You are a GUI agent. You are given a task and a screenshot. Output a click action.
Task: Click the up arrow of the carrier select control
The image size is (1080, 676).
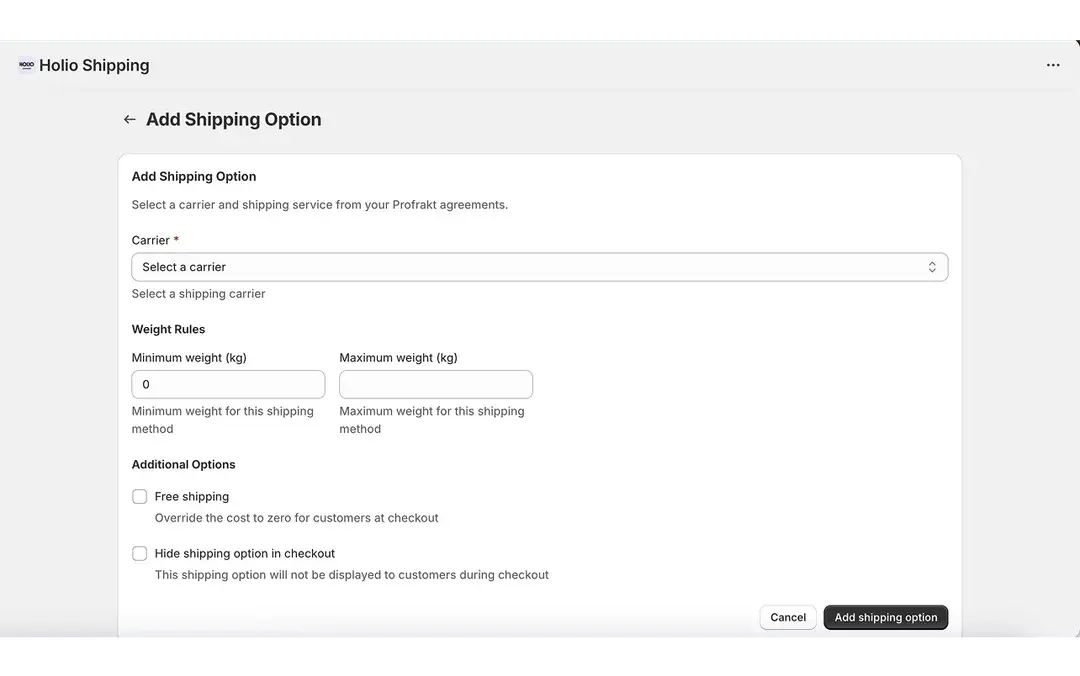click(x=932, y=263)
